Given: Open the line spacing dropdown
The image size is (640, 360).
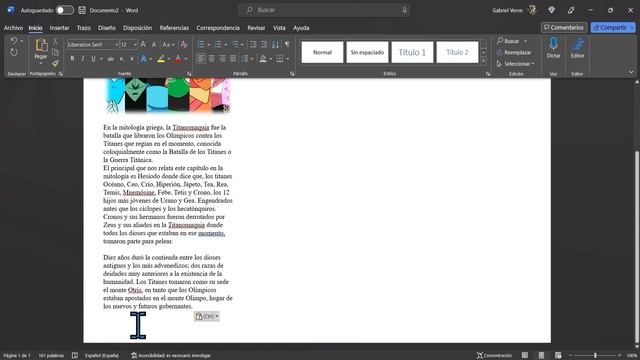Looking at the screenshot, I should coord(251,59).
